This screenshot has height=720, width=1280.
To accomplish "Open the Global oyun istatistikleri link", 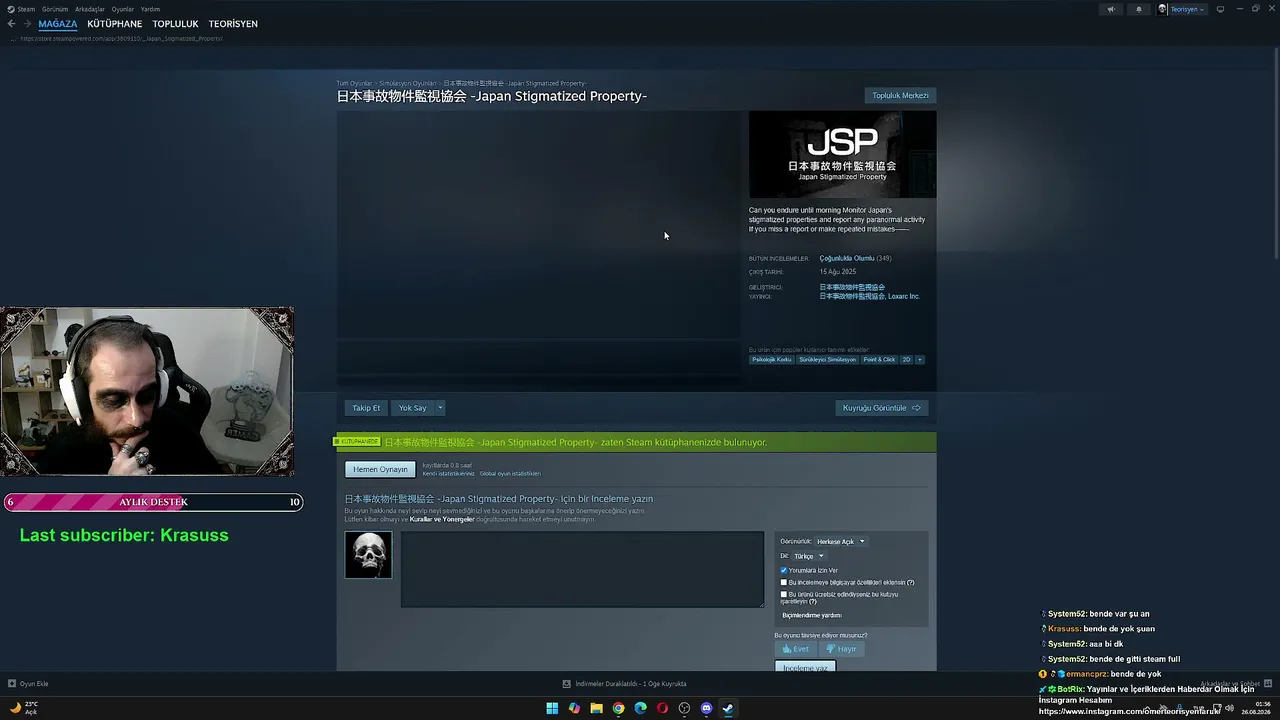I will click(x=510, y=474).
